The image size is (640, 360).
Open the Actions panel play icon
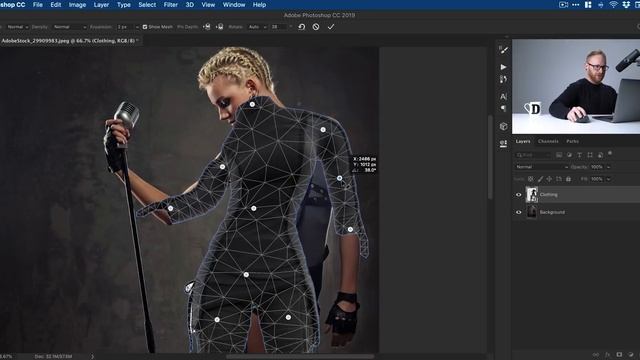click(x=504, y=67)
